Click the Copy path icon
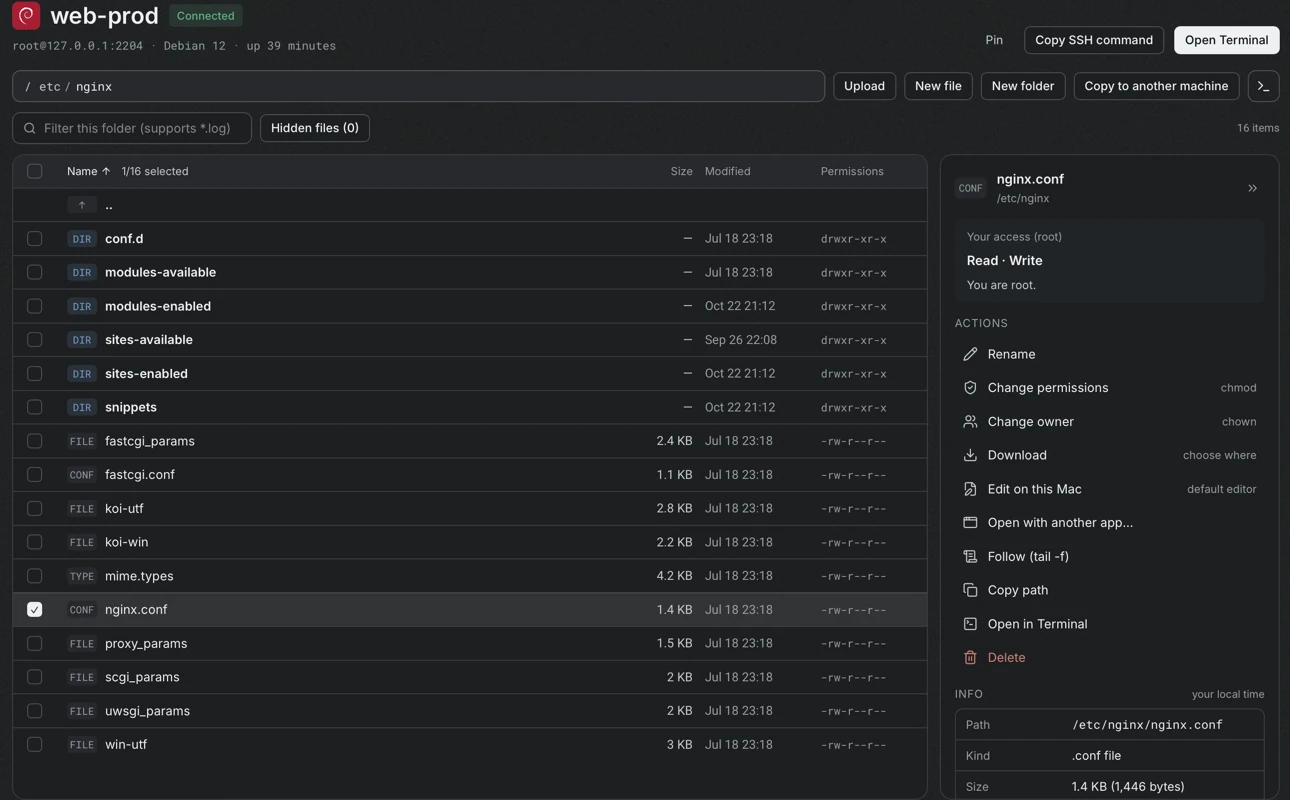Image resolution: width=1290 pixels, height=800 pixels. (970, 590)
